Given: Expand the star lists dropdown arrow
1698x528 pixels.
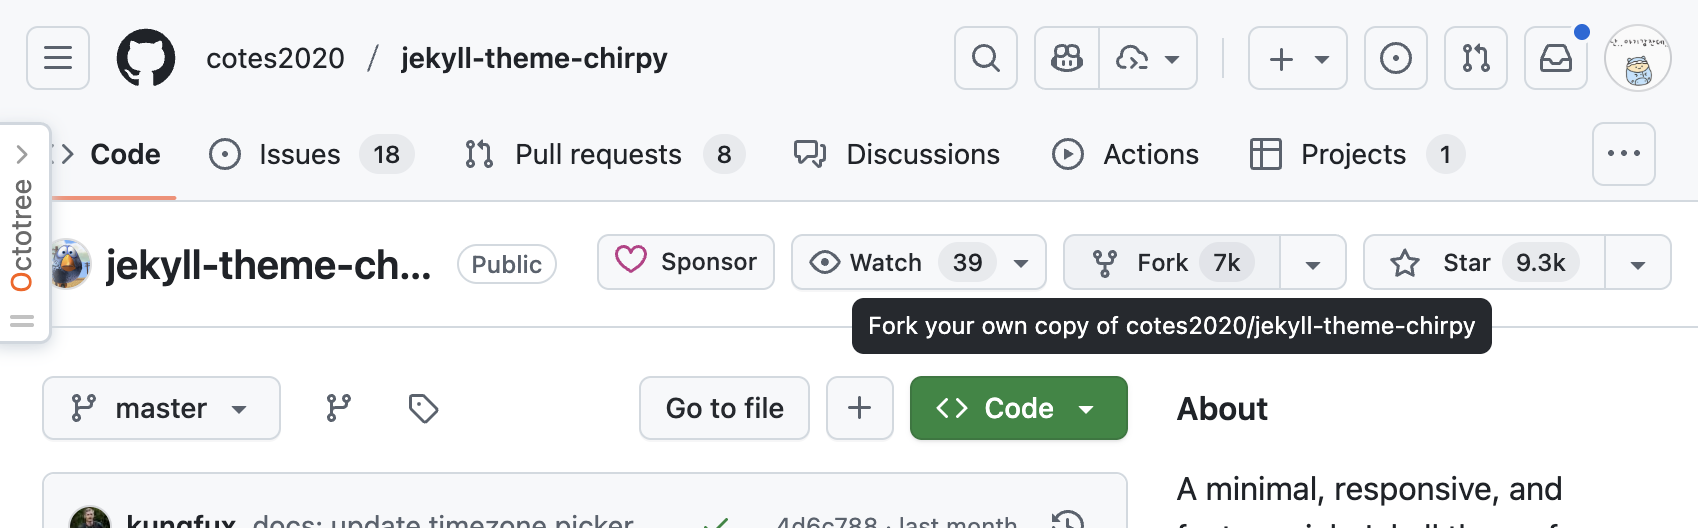Looking at the screenshot, I should click(1637, 263).
